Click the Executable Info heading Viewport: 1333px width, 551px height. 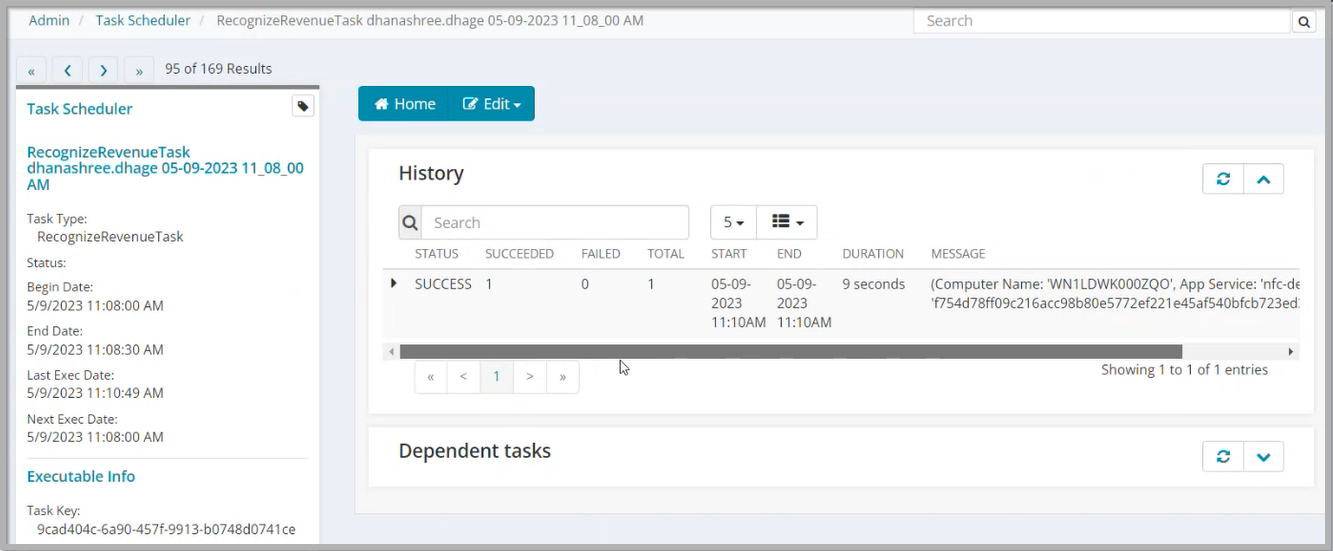click(x=81, y=476)
